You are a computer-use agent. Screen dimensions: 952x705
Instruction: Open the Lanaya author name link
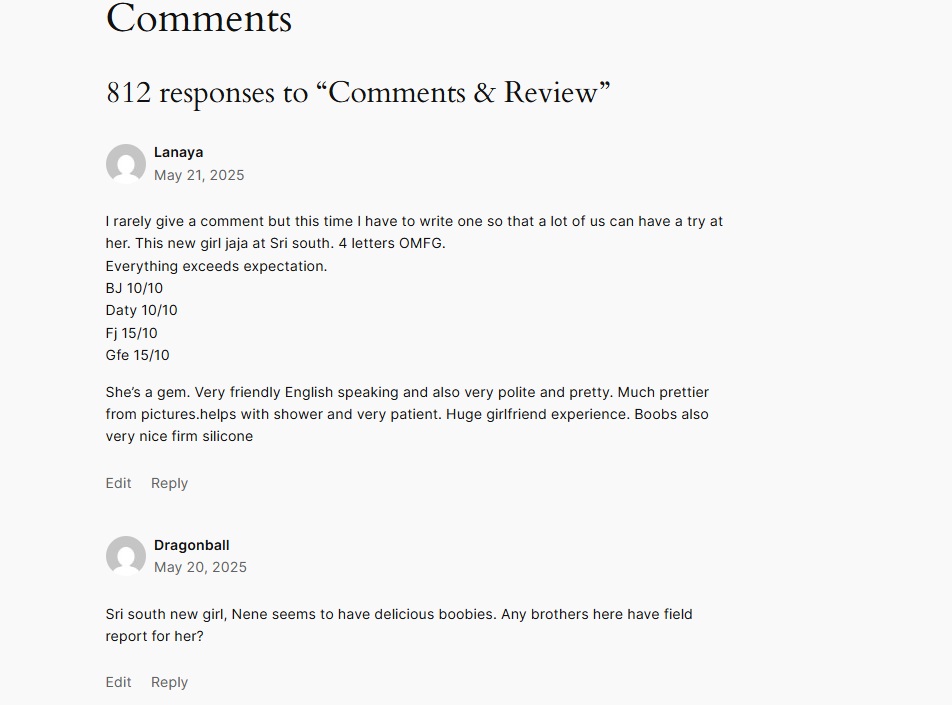coord(178,152)
